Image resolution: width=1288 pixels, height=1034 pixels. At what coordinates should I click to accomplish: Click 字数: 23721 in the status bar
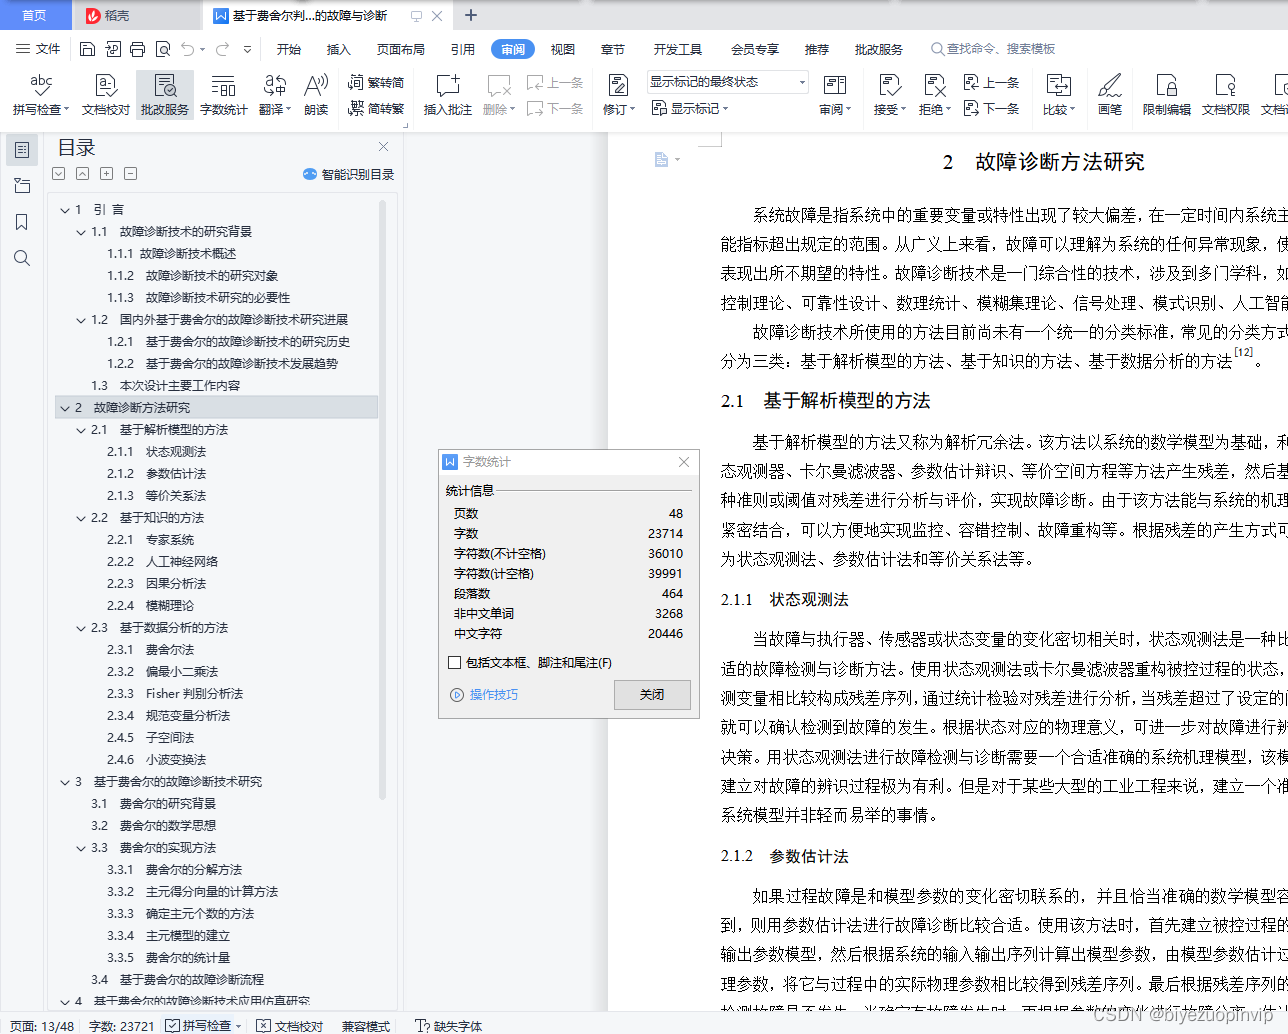(122, 1026)
